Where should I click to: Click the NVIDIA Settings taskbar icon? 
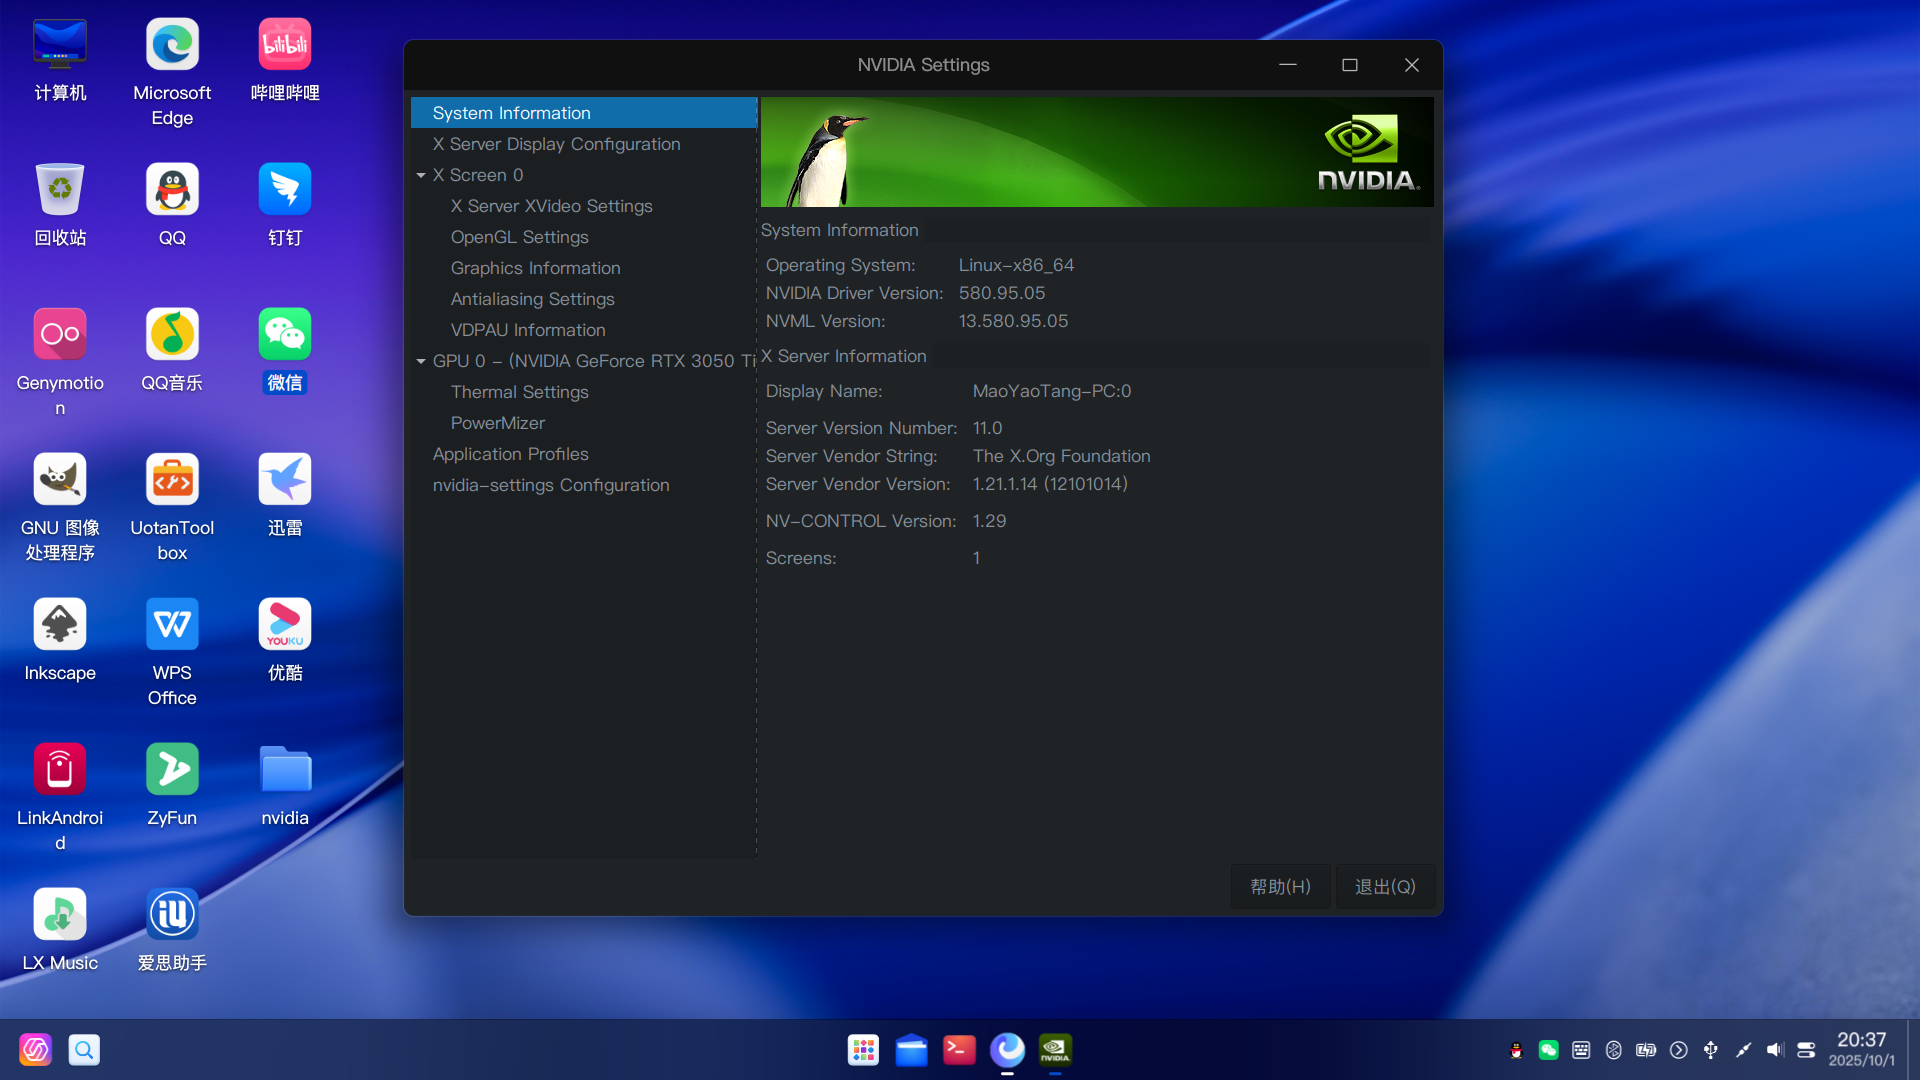(1055, 1050)
